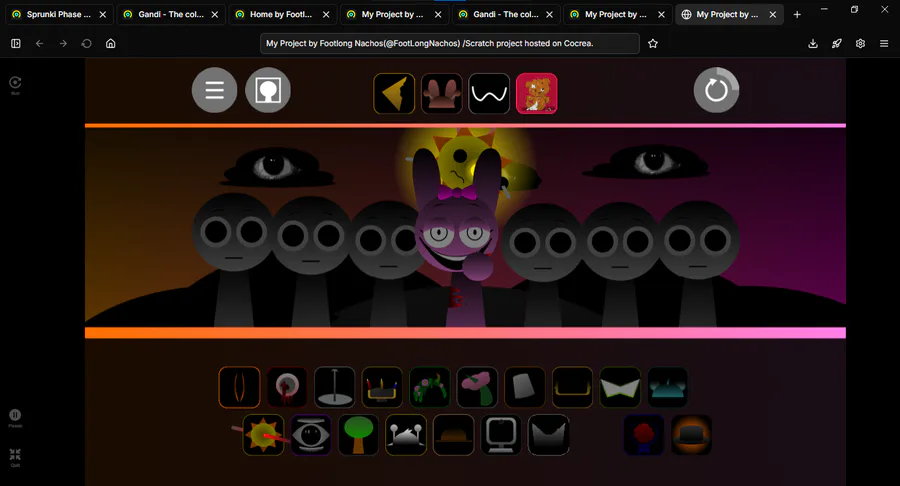Reset the mix with the circular arrow button

click(x=716, y=90)
